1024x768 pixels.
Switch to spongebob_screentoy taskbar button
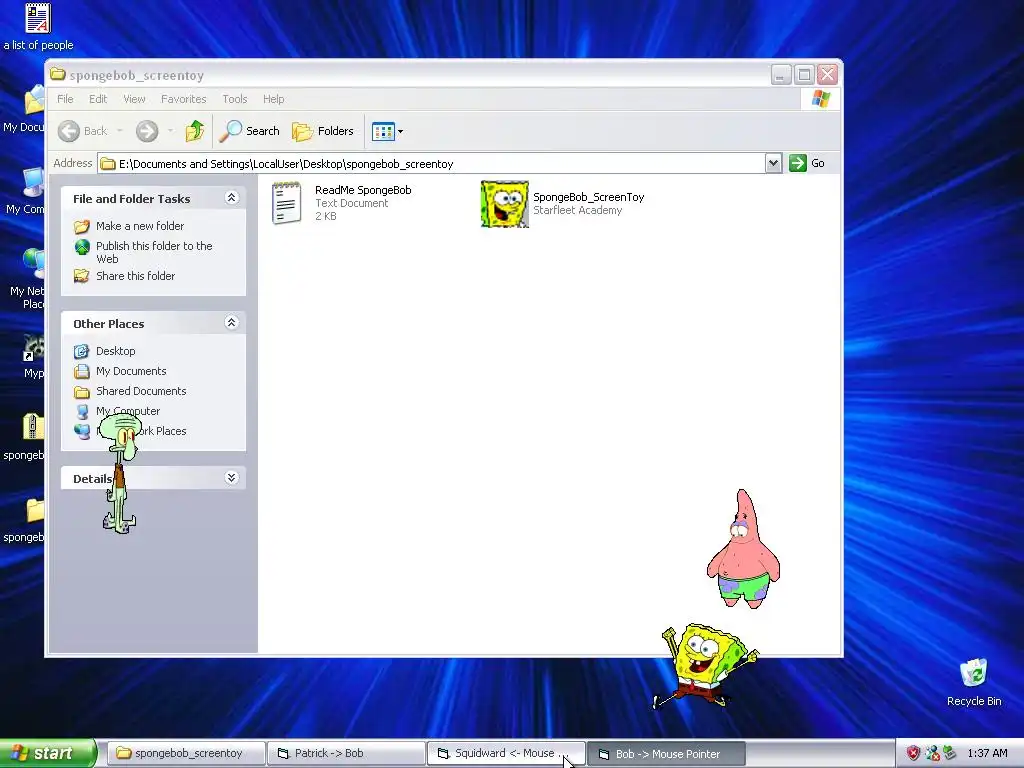click(185, 754)
